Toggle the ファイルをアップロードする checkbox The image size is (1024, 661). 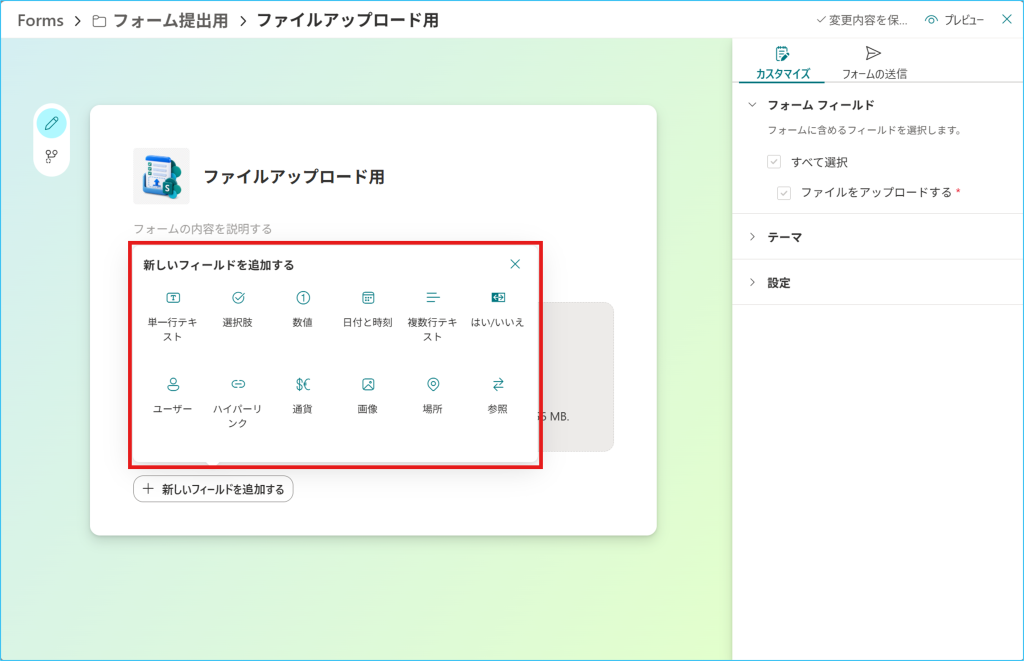[x=784, y=193]
